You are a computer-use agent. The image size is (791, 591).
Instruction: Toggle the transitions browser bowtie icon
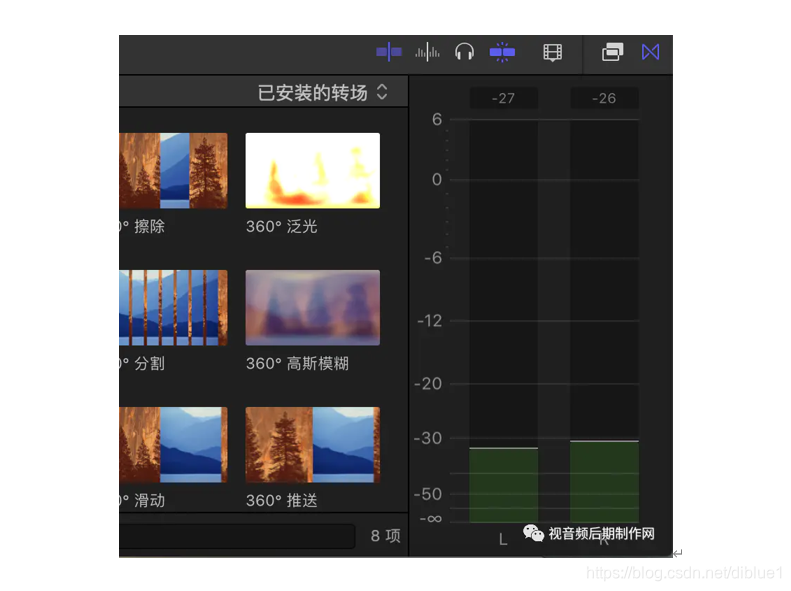[650, 52]
